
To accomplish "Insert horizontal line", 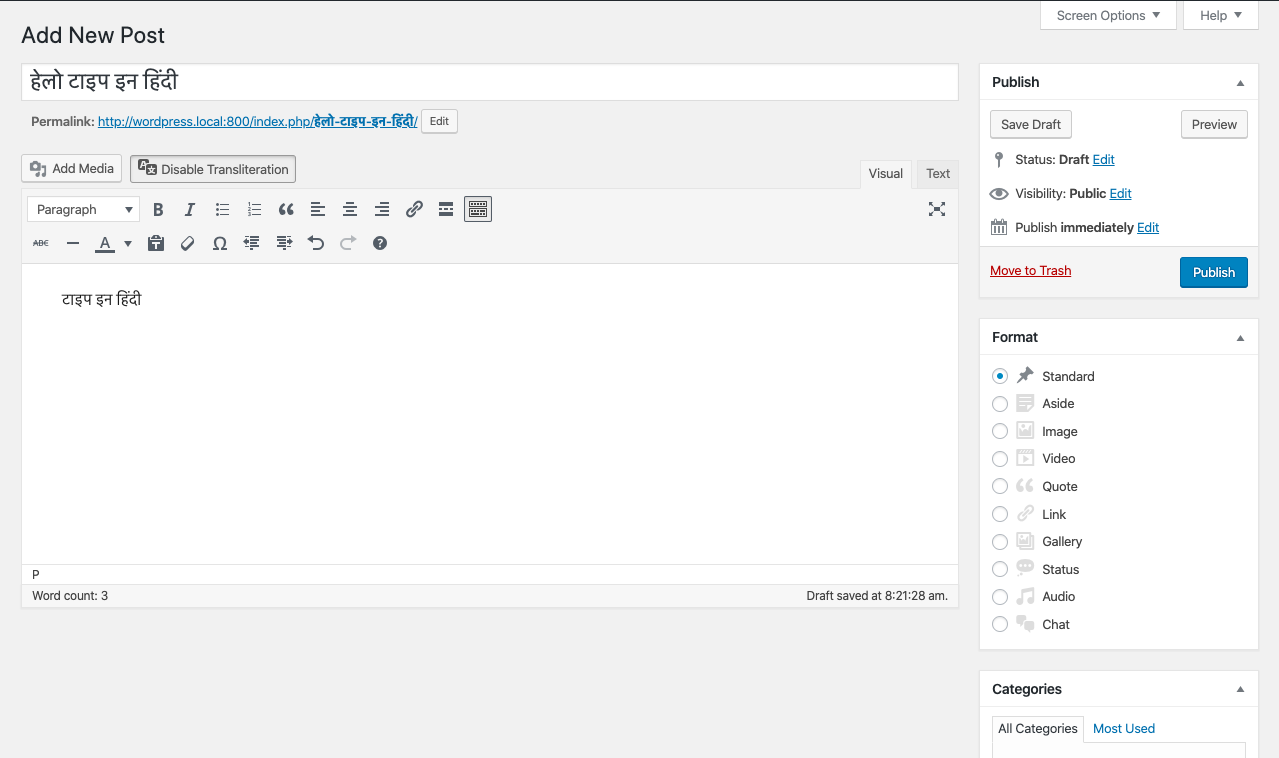I will (73, 243).
